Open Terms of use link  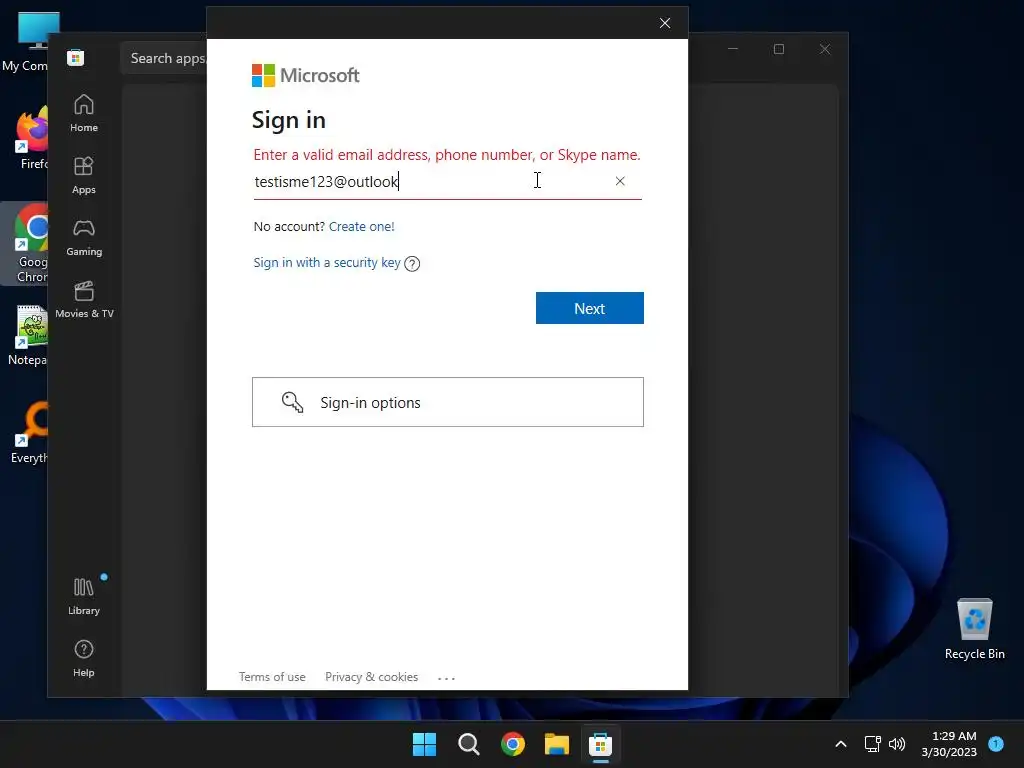272,677
